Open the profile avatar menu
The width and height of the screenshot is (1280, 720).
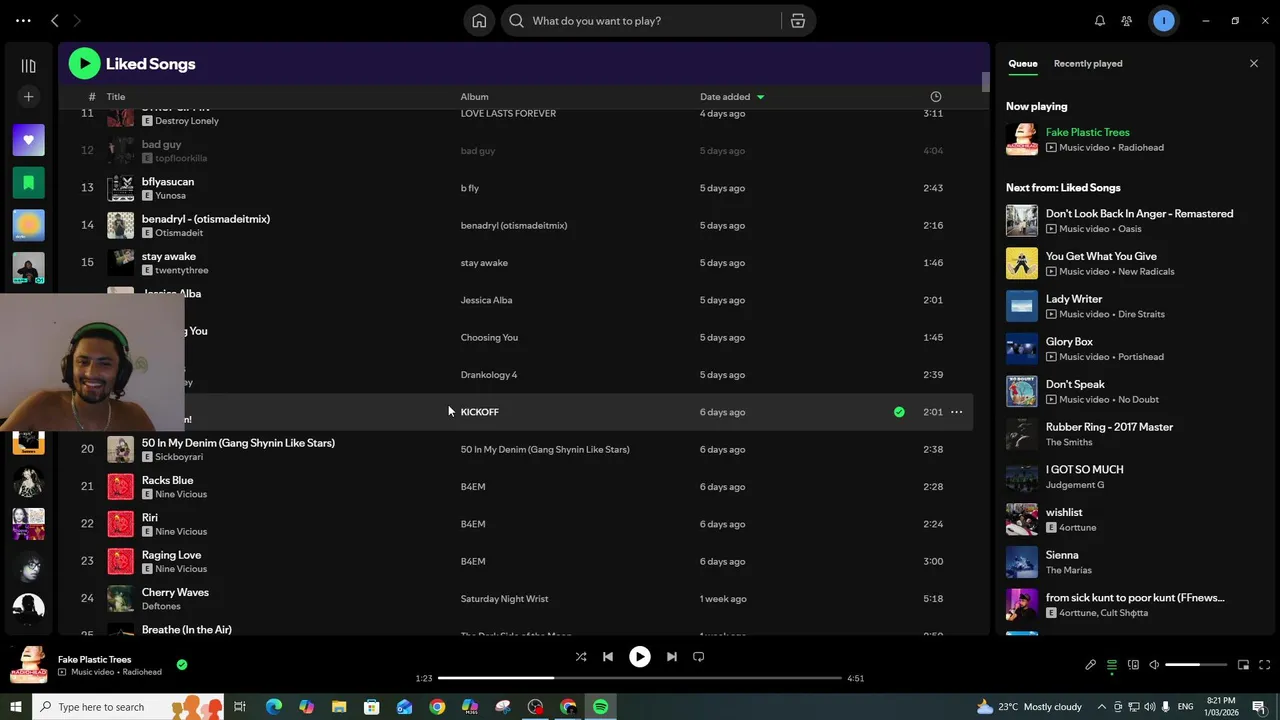coord(1164,20)
